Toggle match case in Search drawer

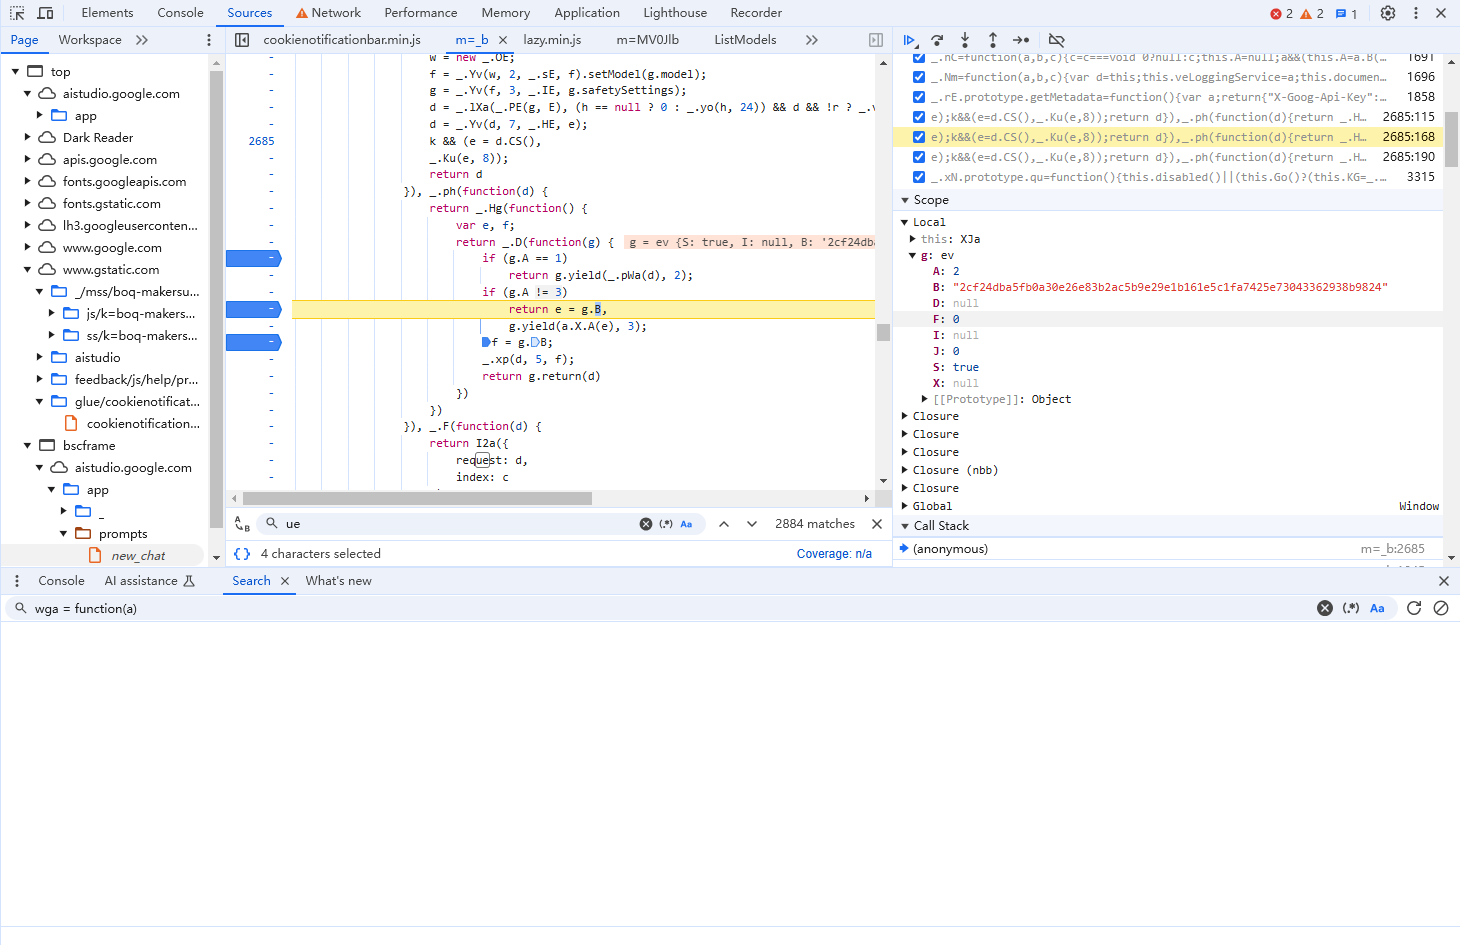(1377, 608)
